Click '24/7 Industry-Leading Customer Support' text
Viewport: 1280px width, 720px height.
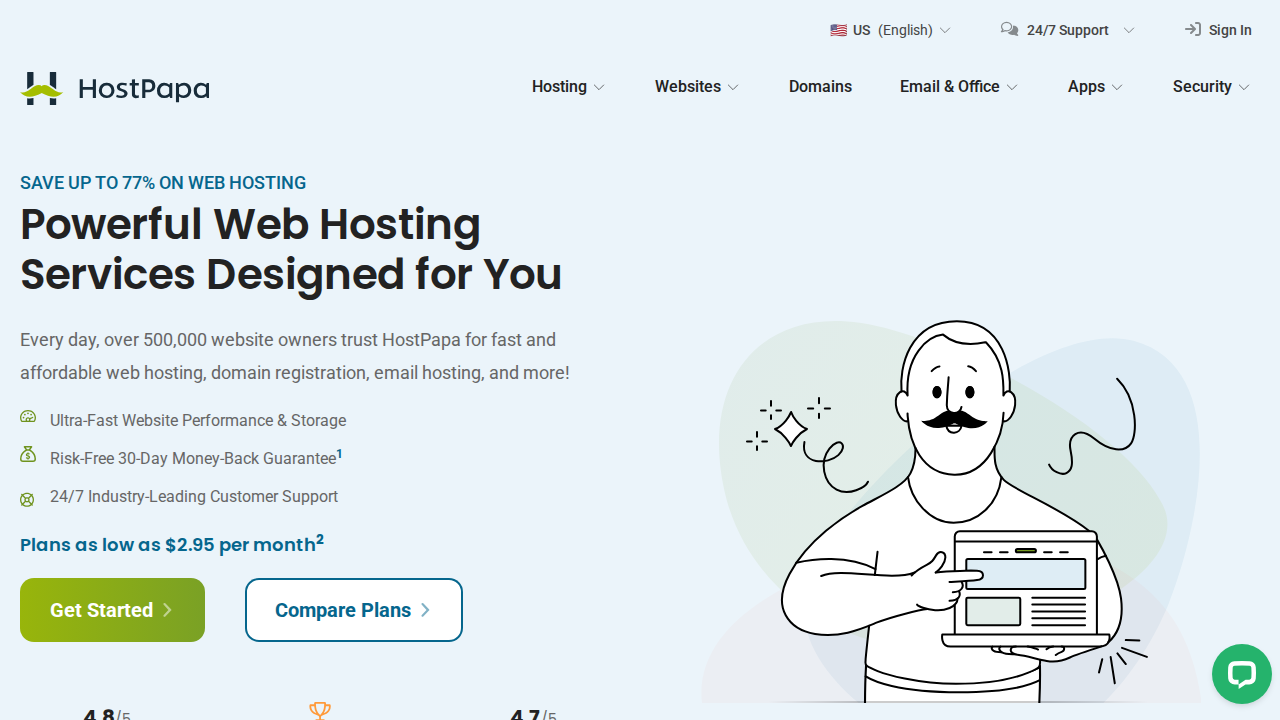(x=194, y=497)
